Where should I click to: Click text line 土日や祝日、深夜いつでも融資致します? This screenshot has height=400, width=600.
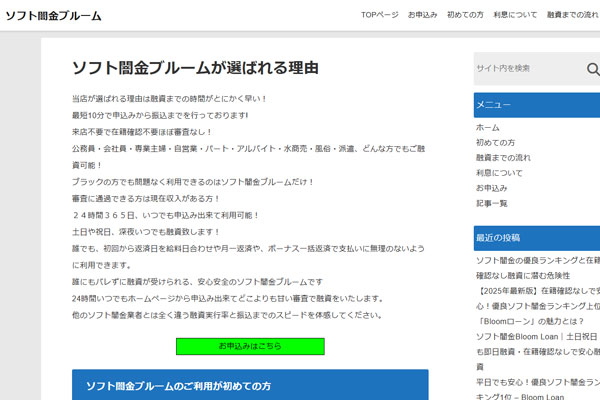coord(146,232)
